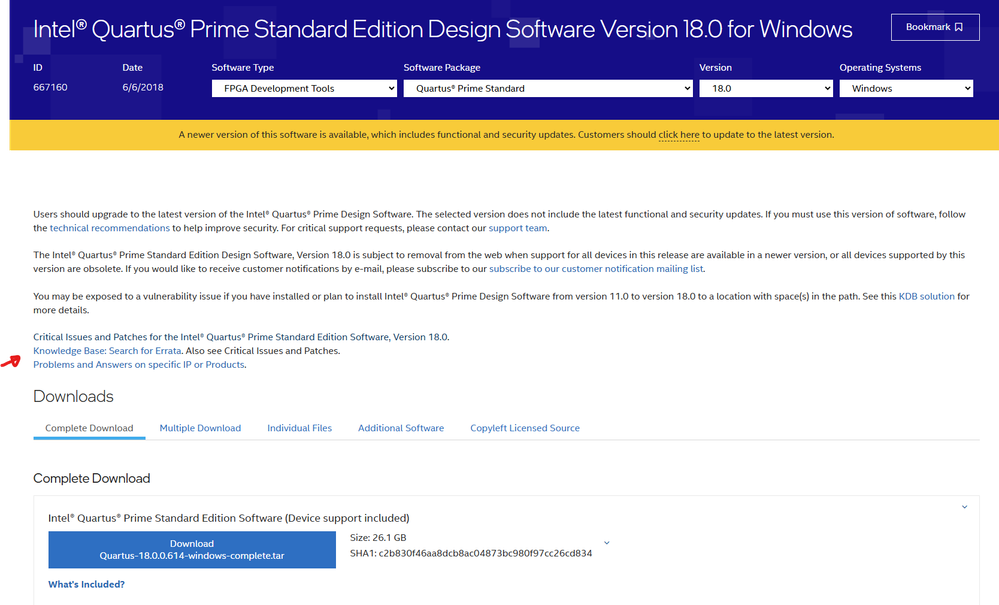Follow the 'click here' update link
Image resolution: width=999 pixels, height=605 pixels.
(679, 135)
